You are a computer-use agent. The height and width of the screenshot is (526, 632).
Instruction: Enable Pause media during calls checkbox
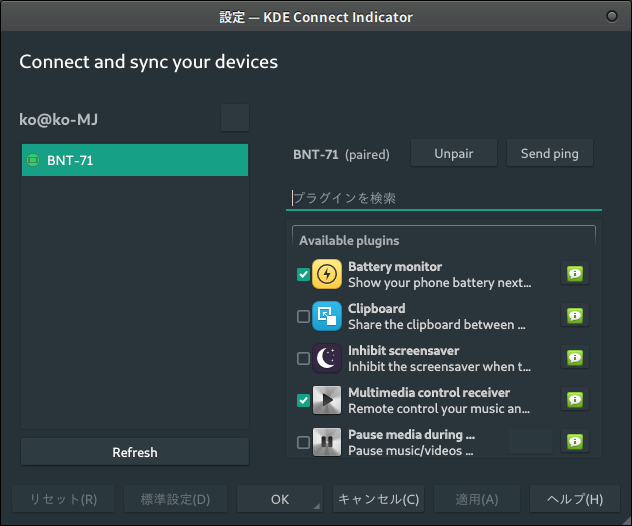[x=303, y=442]
